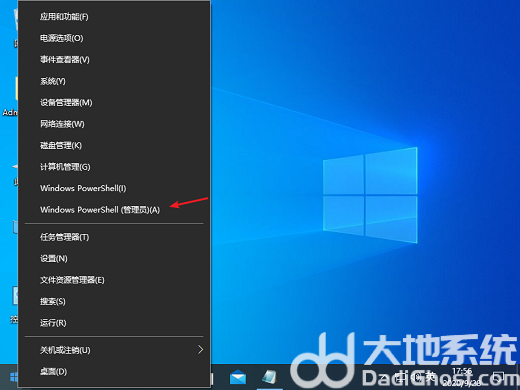Click the Windows Start button
The height and width of the screenshot is (390, 520).
pyautogui.click(x=13, y=377)
